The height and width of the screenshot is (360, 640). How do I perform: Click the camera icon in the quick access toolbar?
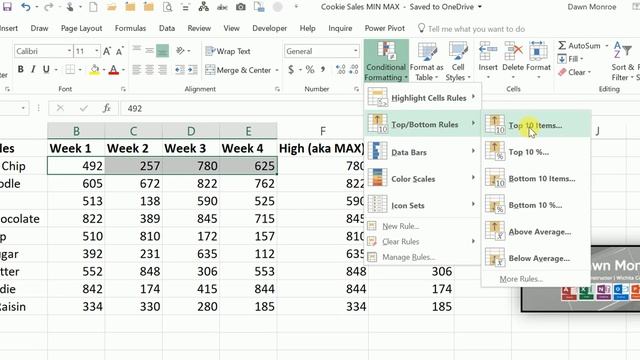click(241, 7)
